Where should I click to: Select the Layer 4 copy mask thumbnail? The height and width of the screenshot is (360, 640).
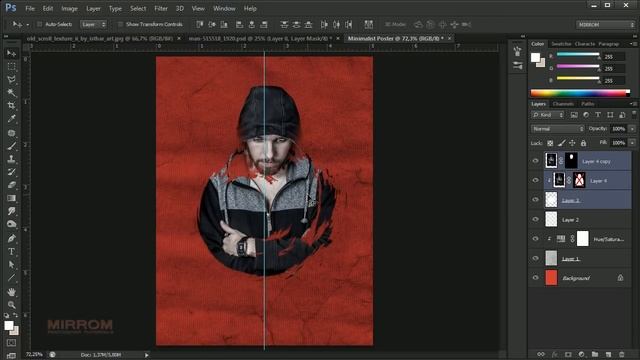[571, 161]
